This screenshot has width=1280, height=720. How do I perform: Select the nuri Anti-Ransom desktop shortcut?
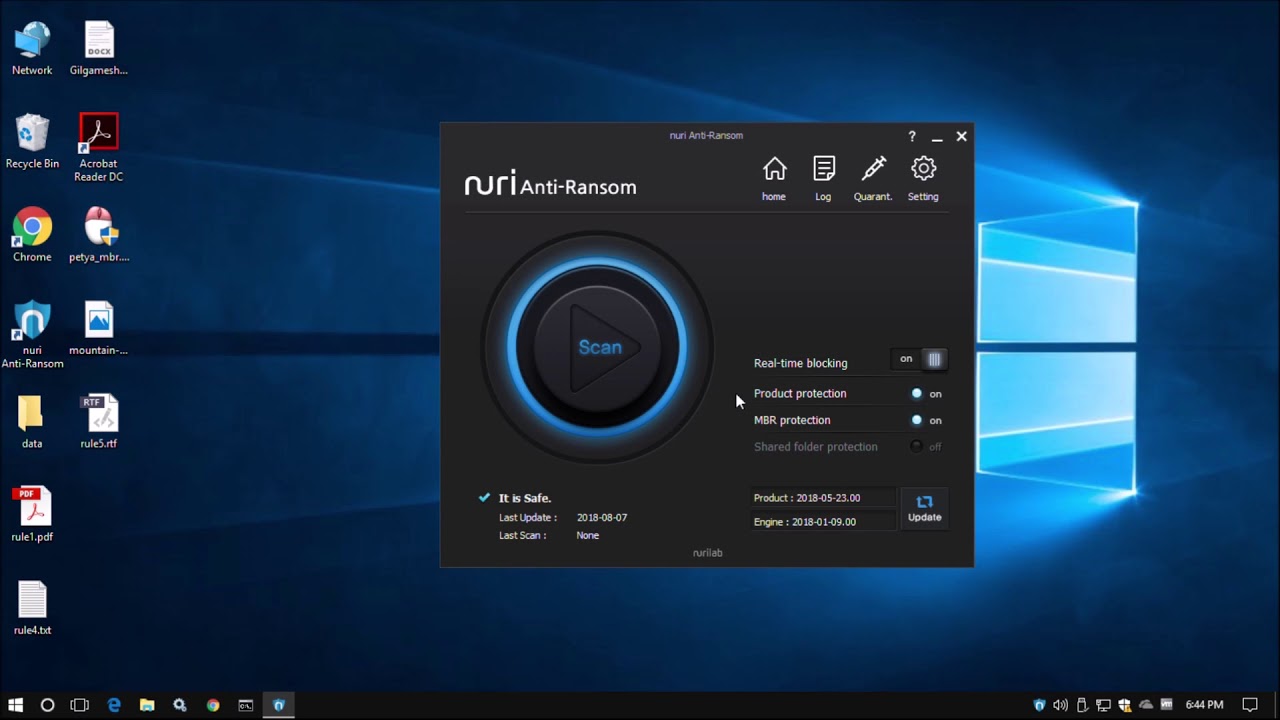click(x=32, y=335)
